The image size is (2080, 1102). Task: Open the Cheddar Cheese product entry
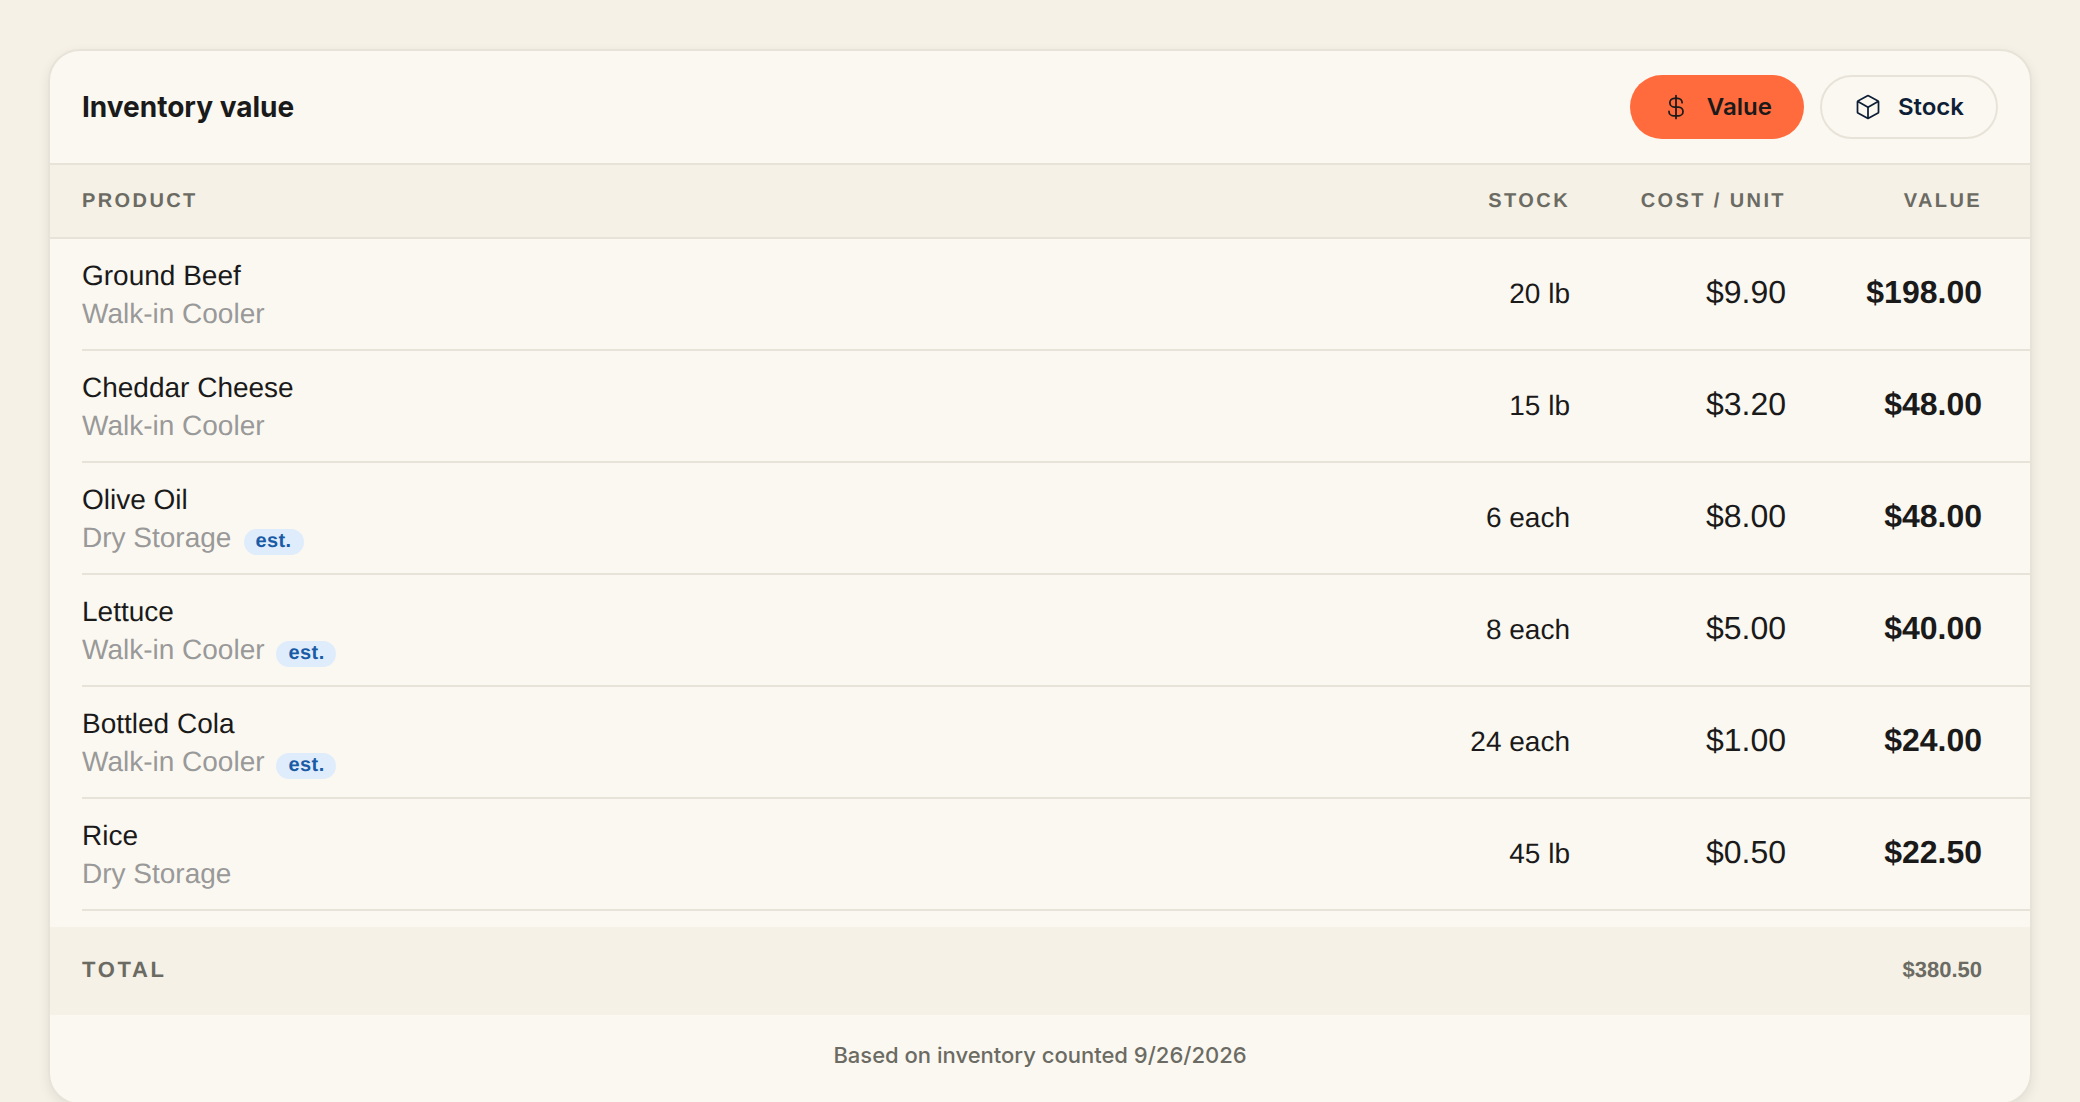(1040, 406)
